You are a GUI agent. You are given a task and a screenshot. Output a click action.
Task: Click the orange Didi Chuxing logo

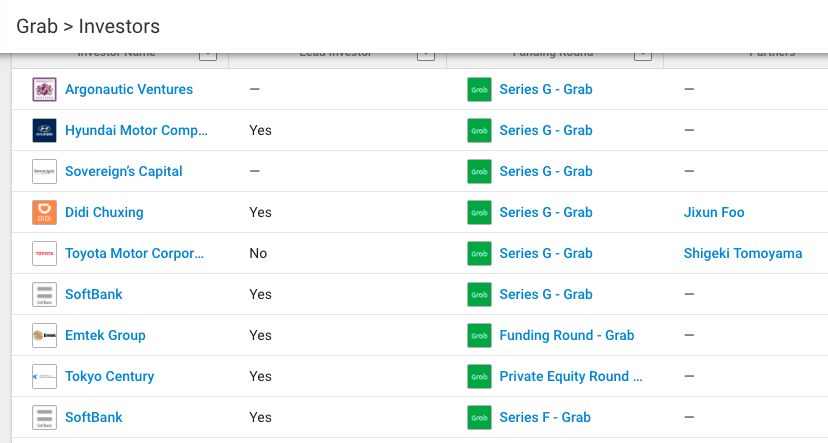[x=44, y=212]
